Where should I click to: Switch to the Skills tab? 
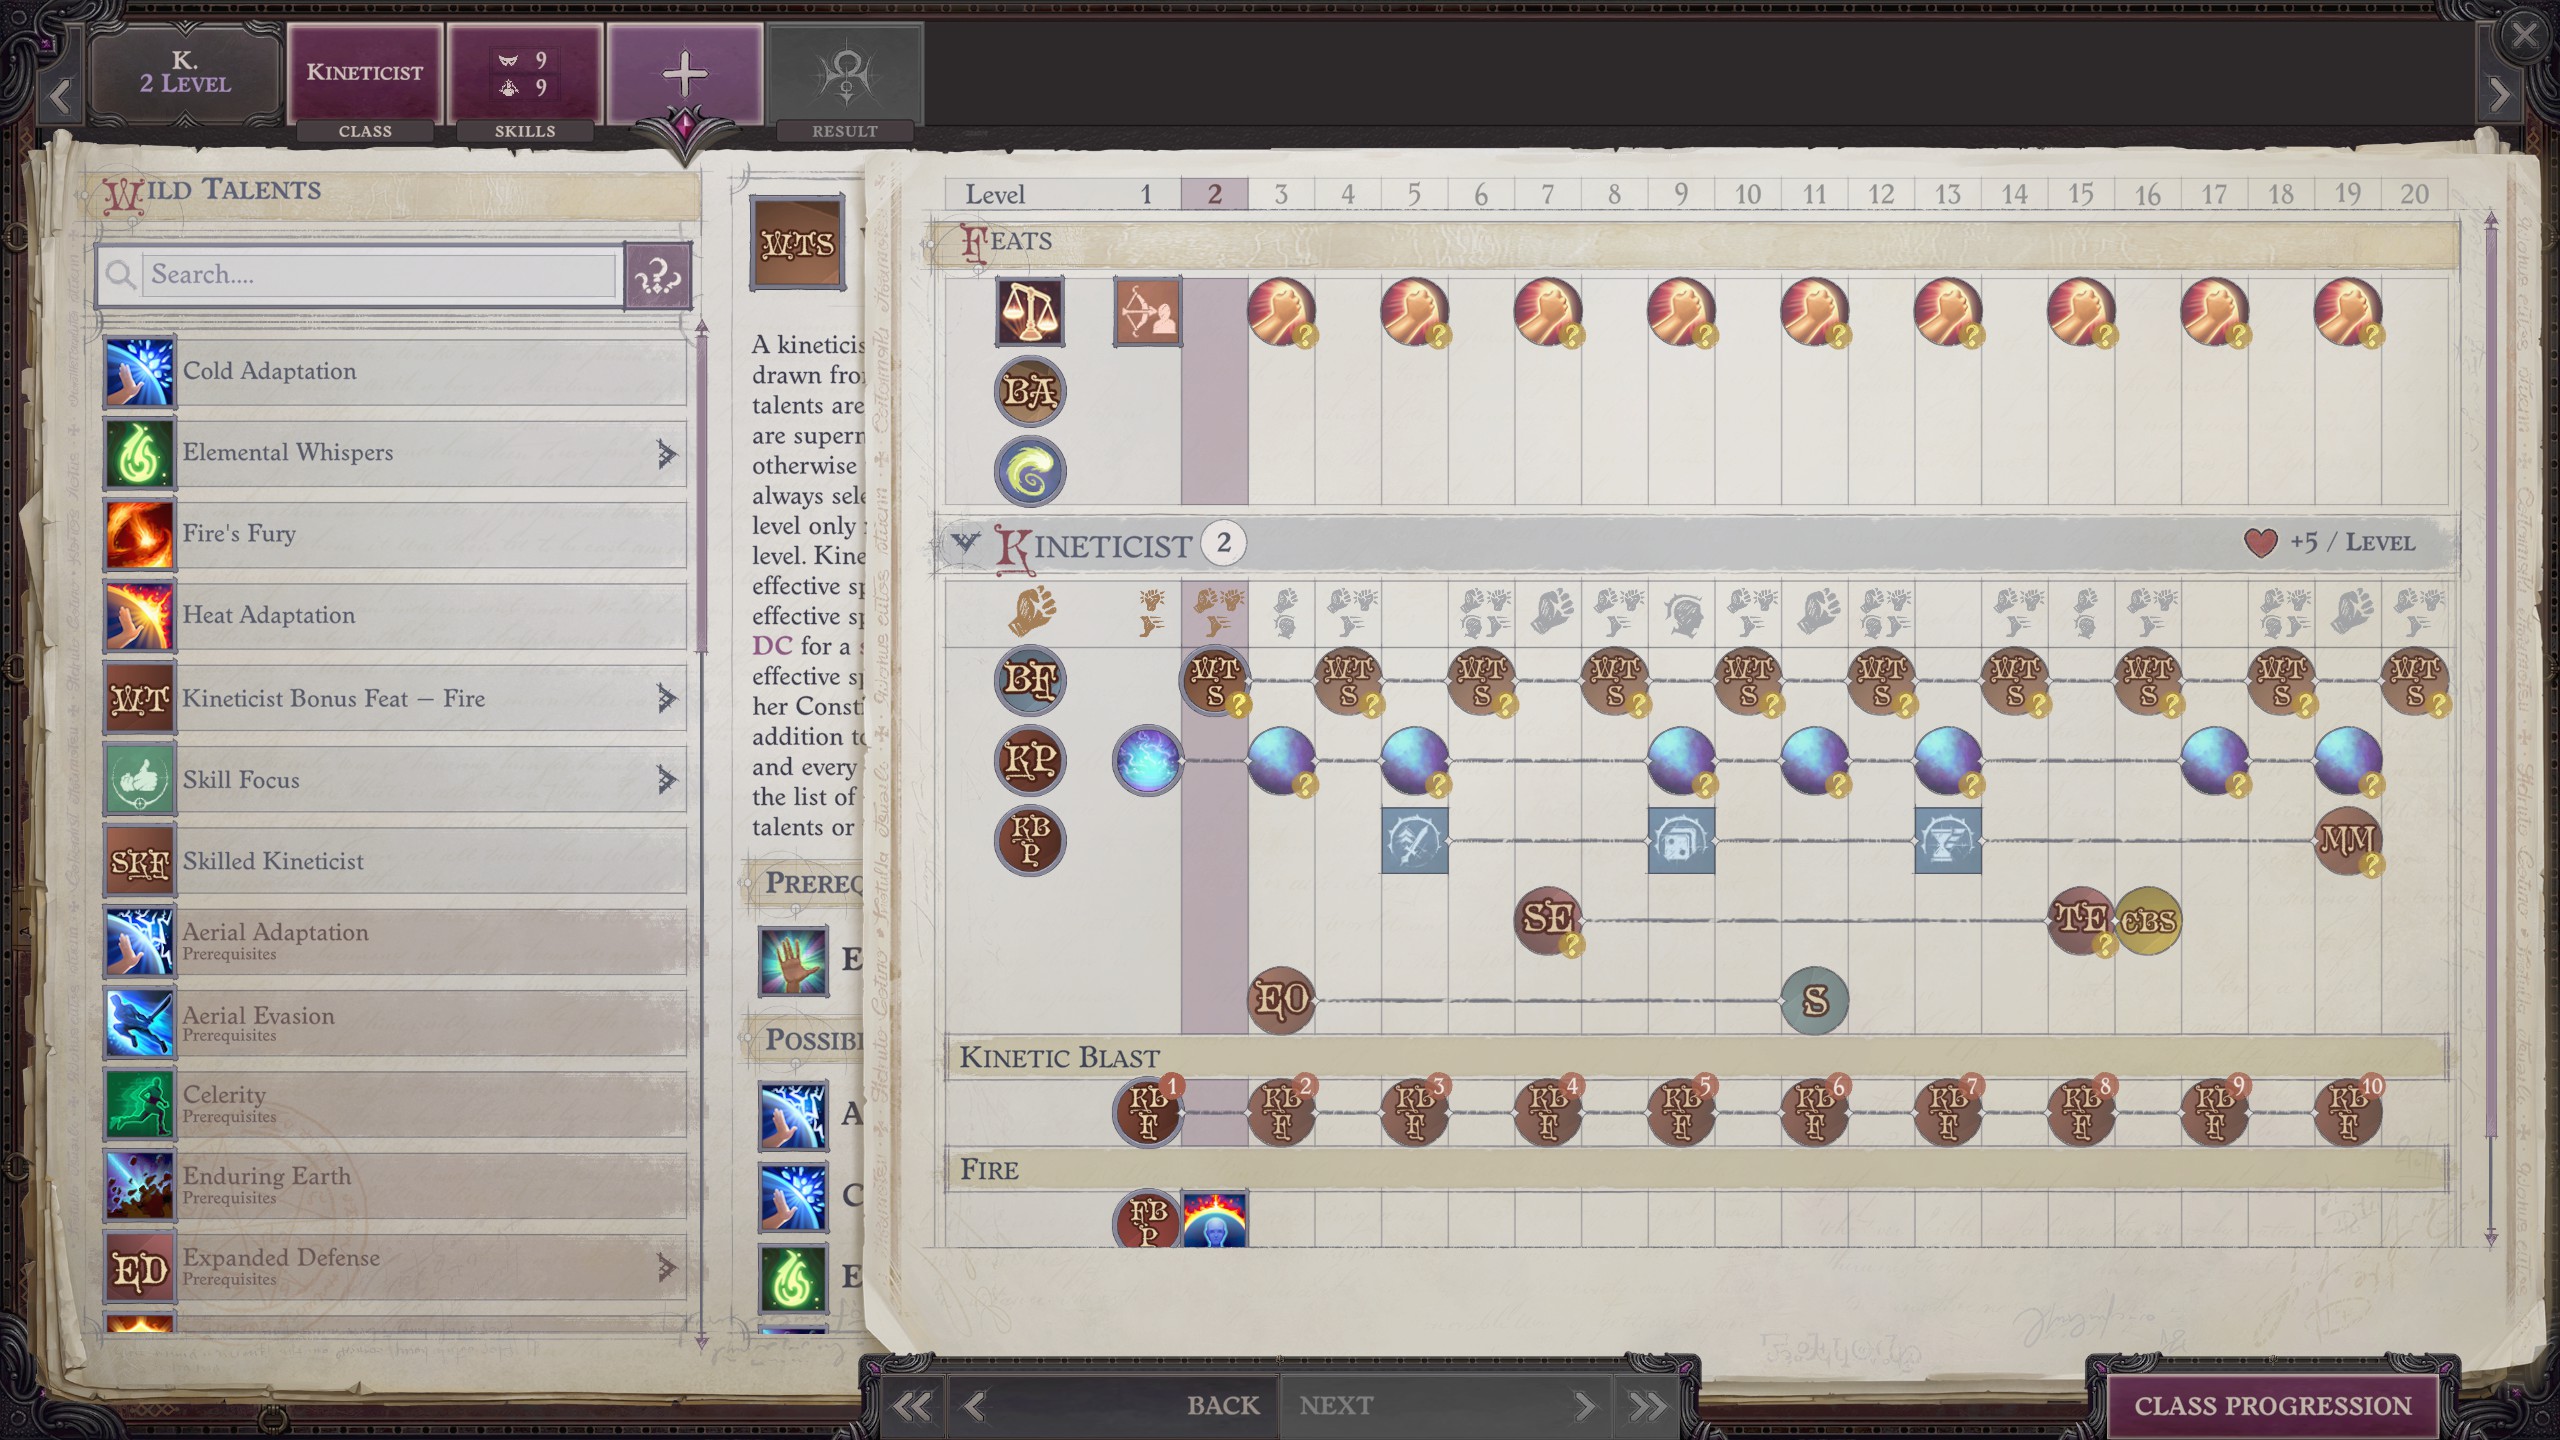(x=525, y=74)
